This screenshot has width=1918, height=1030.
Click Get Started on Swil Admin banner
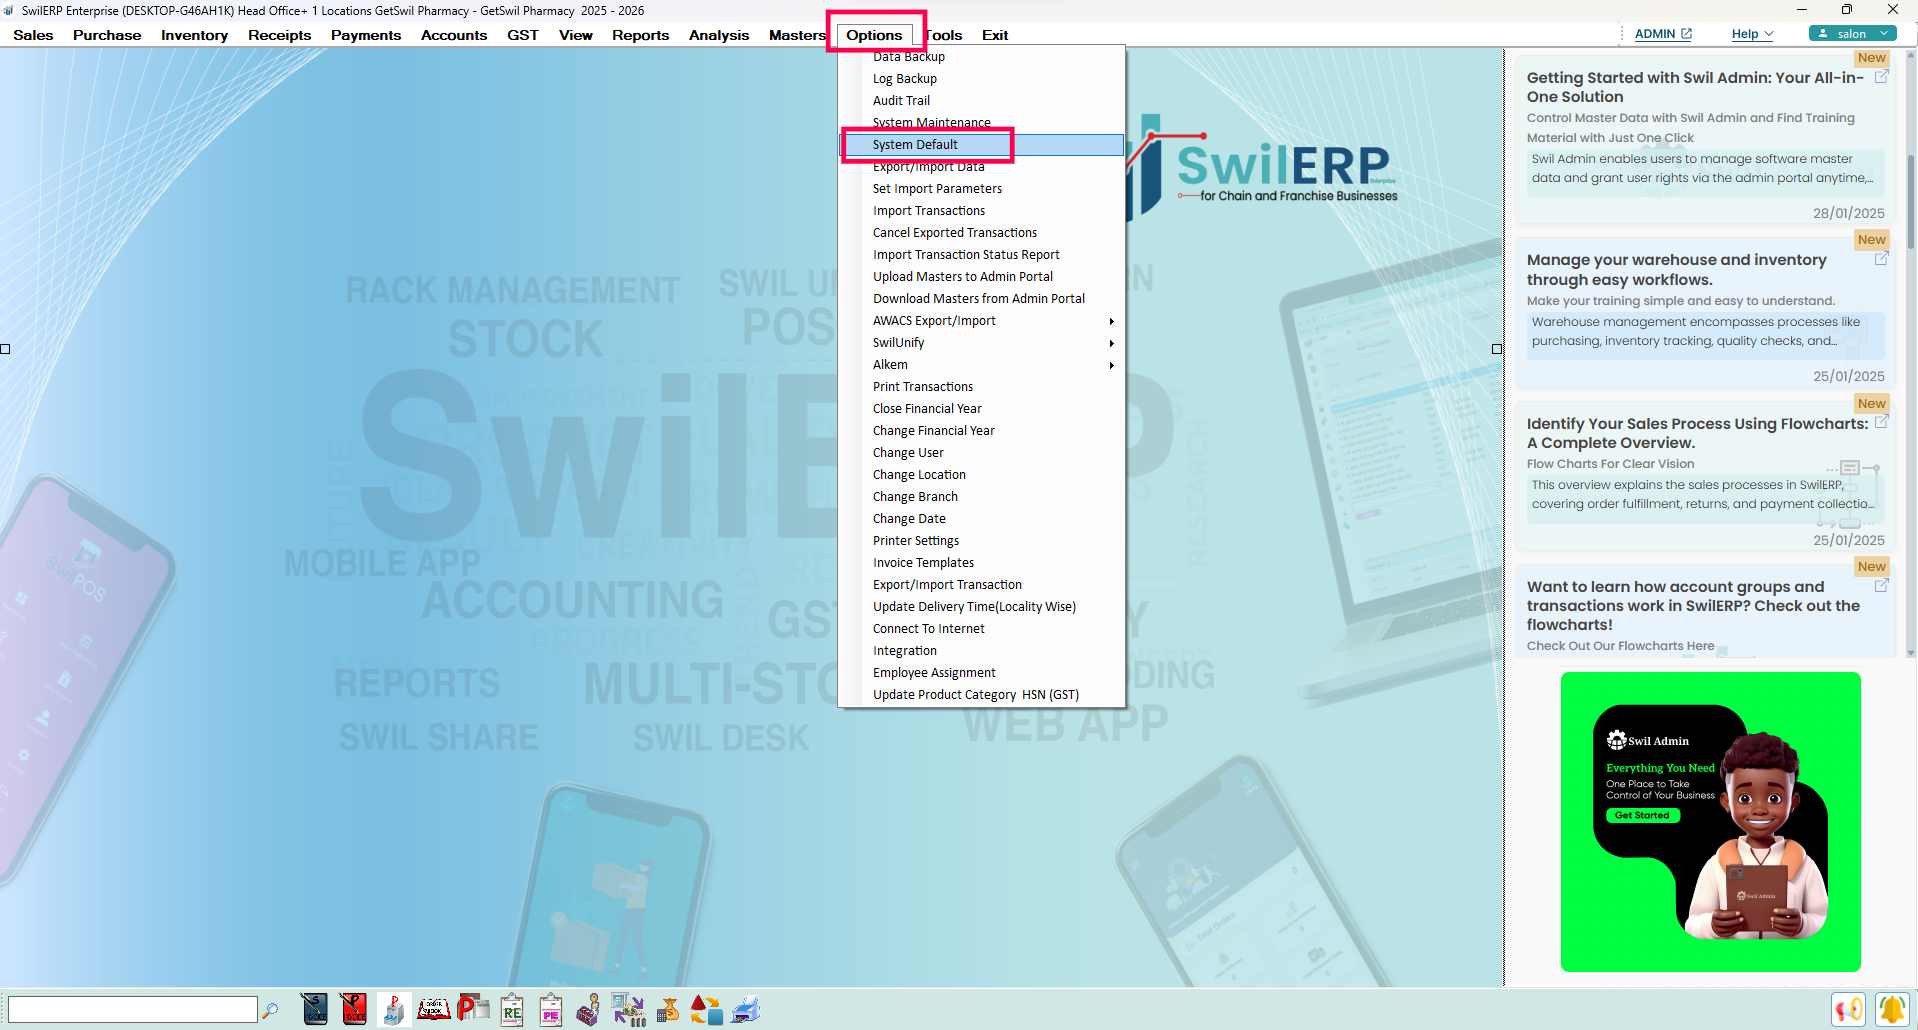[1642, 815]
